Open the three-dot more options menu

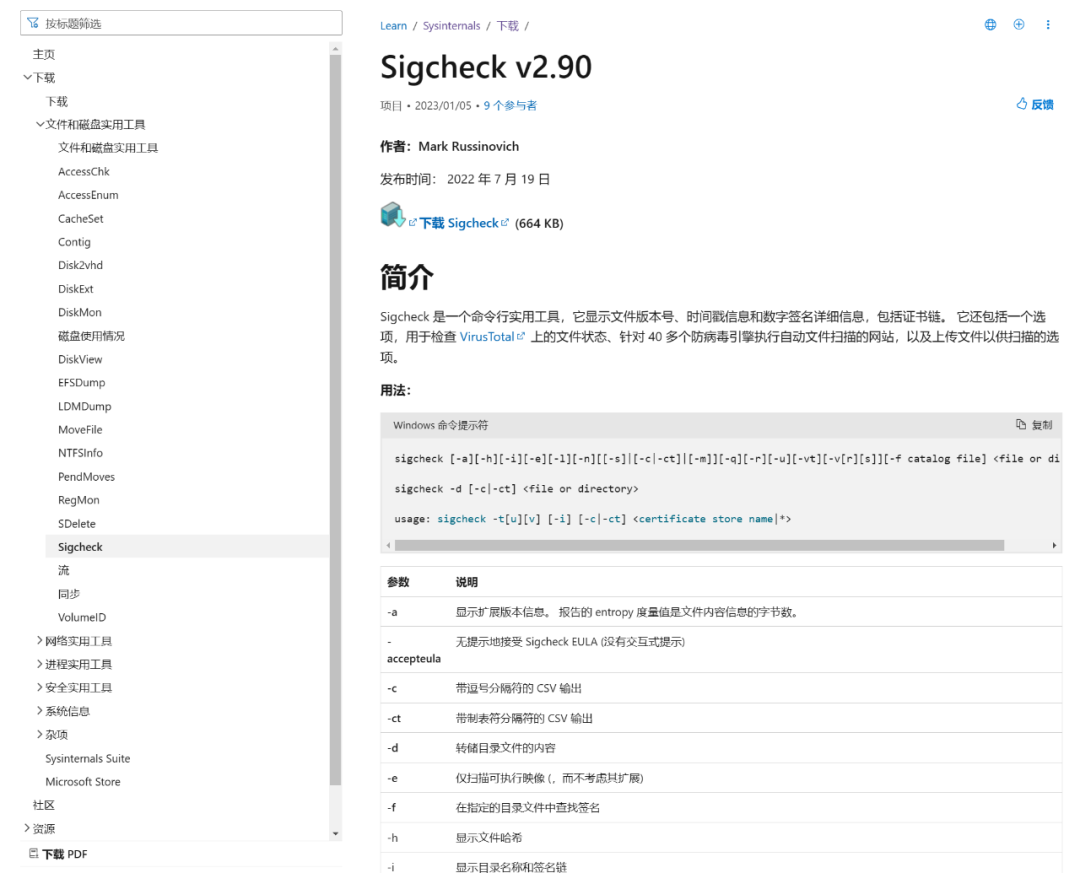tap(1048, 25)
